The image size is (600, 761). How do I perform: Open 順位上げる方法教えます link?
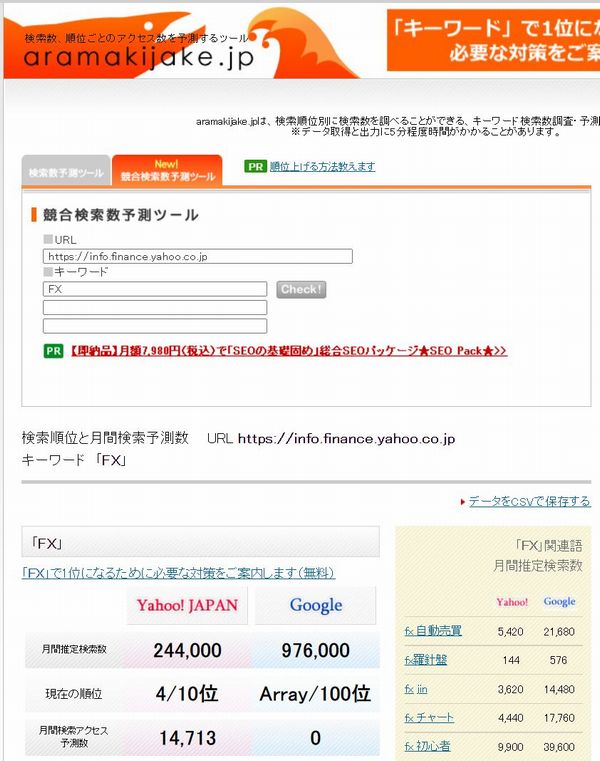click(322, 166)
